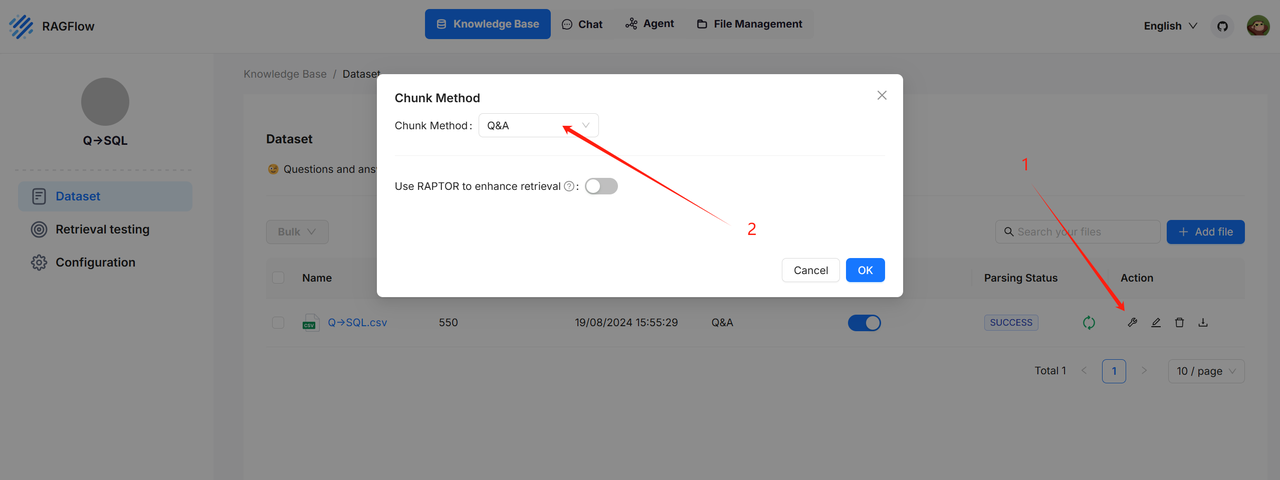This screenshot has height=480, width=1280.
Task: Click the RAPTOR help question mark icon
Action: [x=569, y=186]
